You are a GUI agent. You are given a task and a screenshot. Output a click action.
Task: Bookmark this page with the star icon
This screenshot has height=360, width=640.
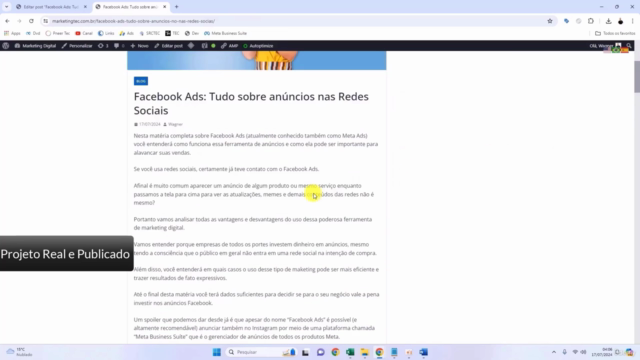550,21
